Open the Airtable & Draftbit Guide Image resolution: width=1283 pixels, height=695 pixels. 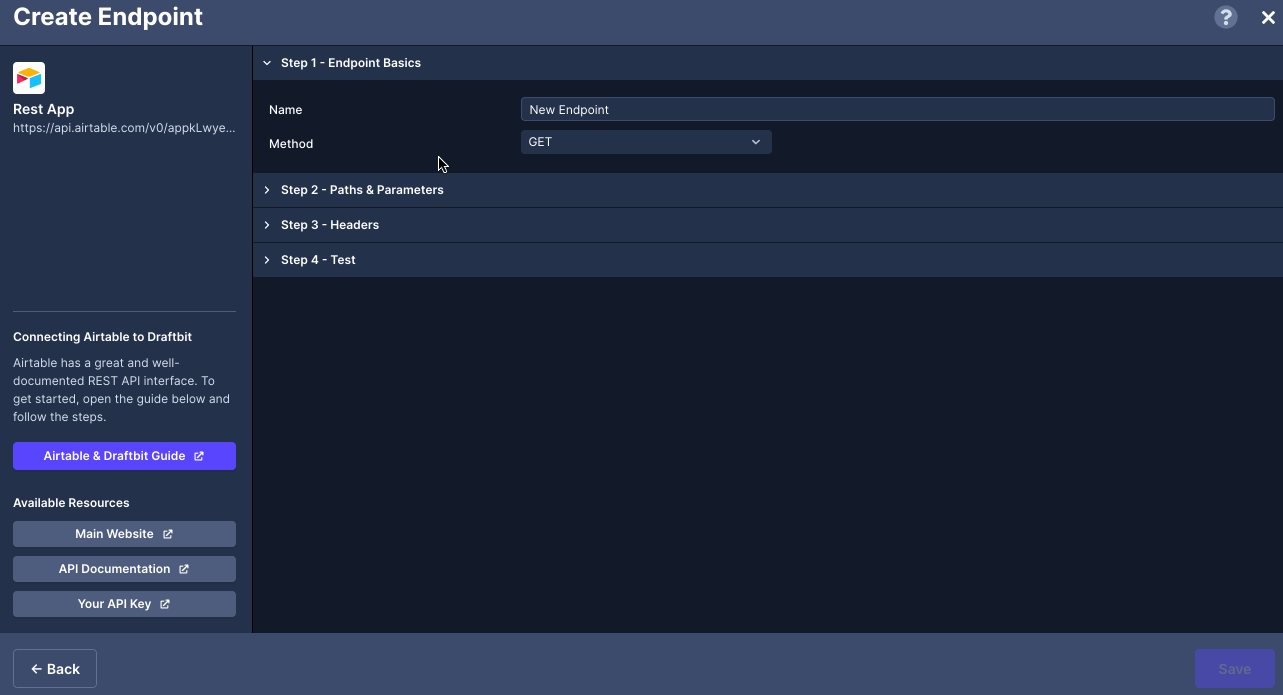click(x=124, y=456)
